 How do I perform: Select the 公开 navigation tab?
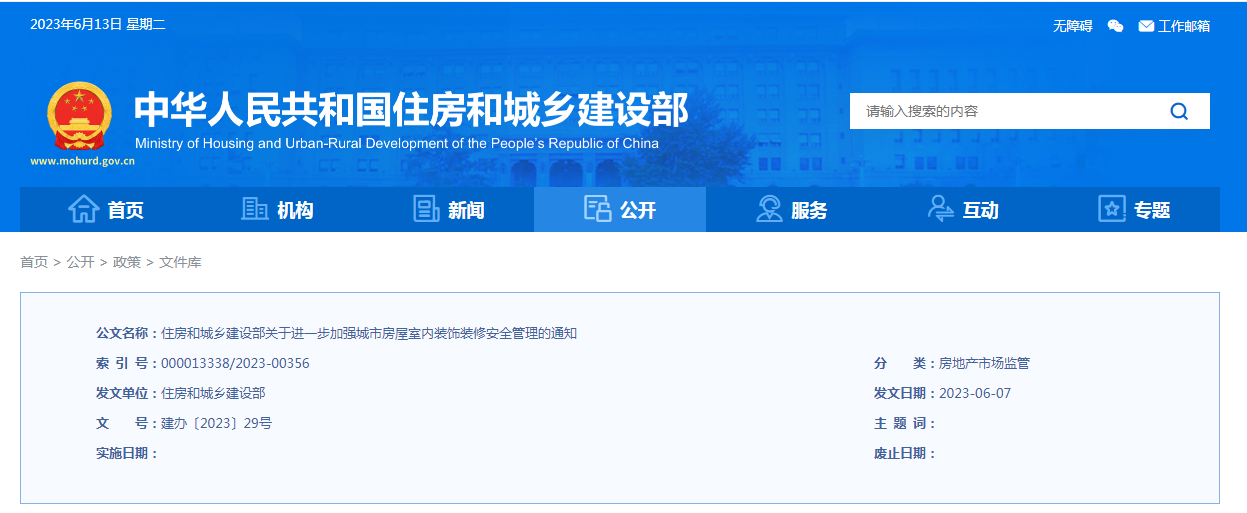coord(620,209)
